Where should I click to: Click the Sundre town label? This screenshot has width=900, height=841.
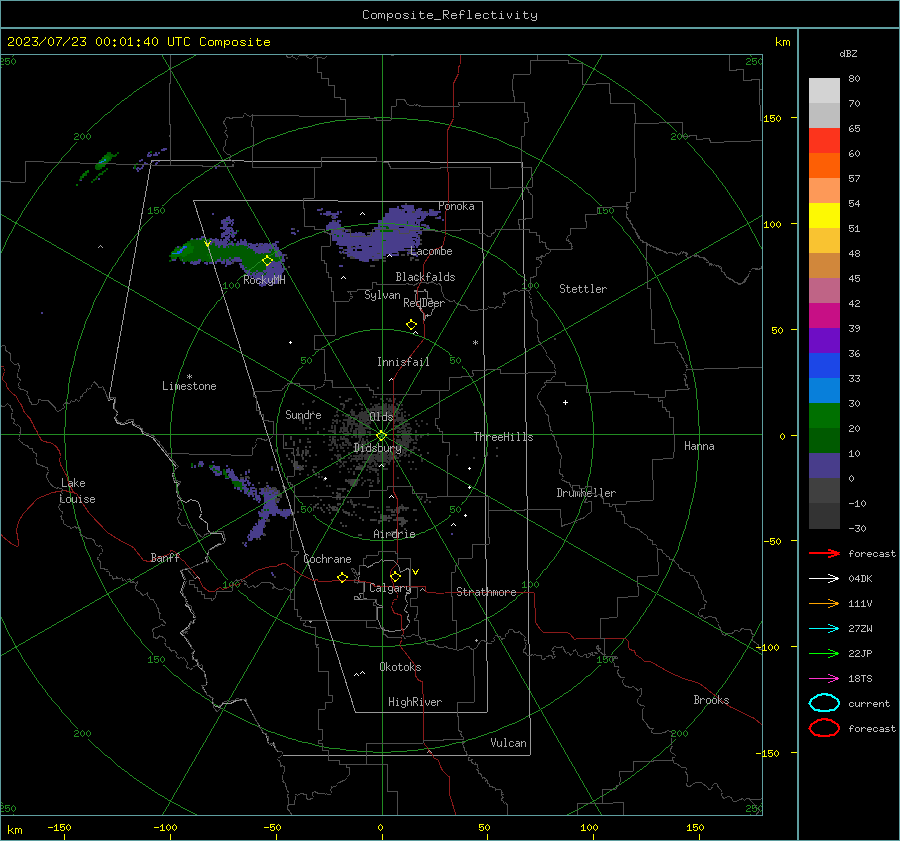click(x=303, y=414)
